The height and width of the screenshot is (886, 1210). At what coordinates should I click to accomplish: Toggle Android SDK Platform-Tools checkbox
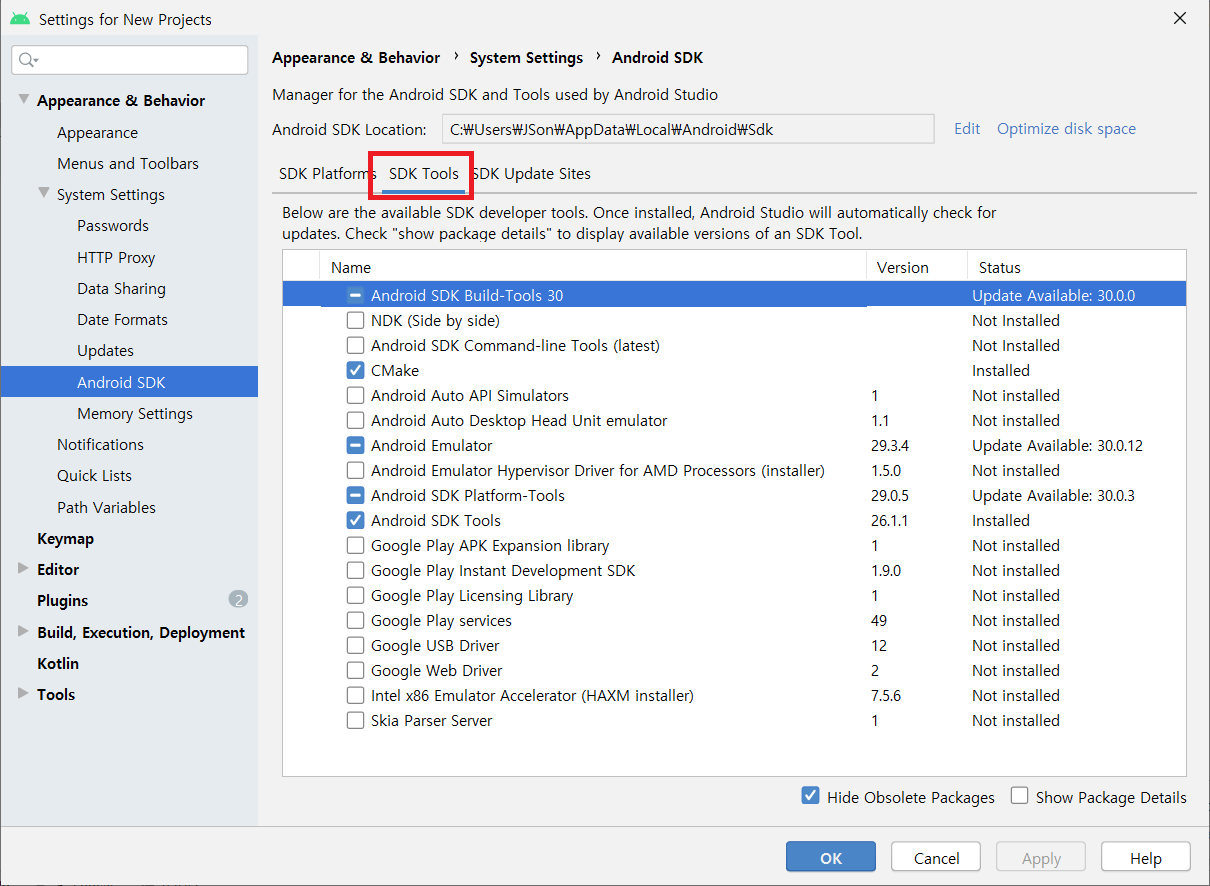(x=355, y=496)
